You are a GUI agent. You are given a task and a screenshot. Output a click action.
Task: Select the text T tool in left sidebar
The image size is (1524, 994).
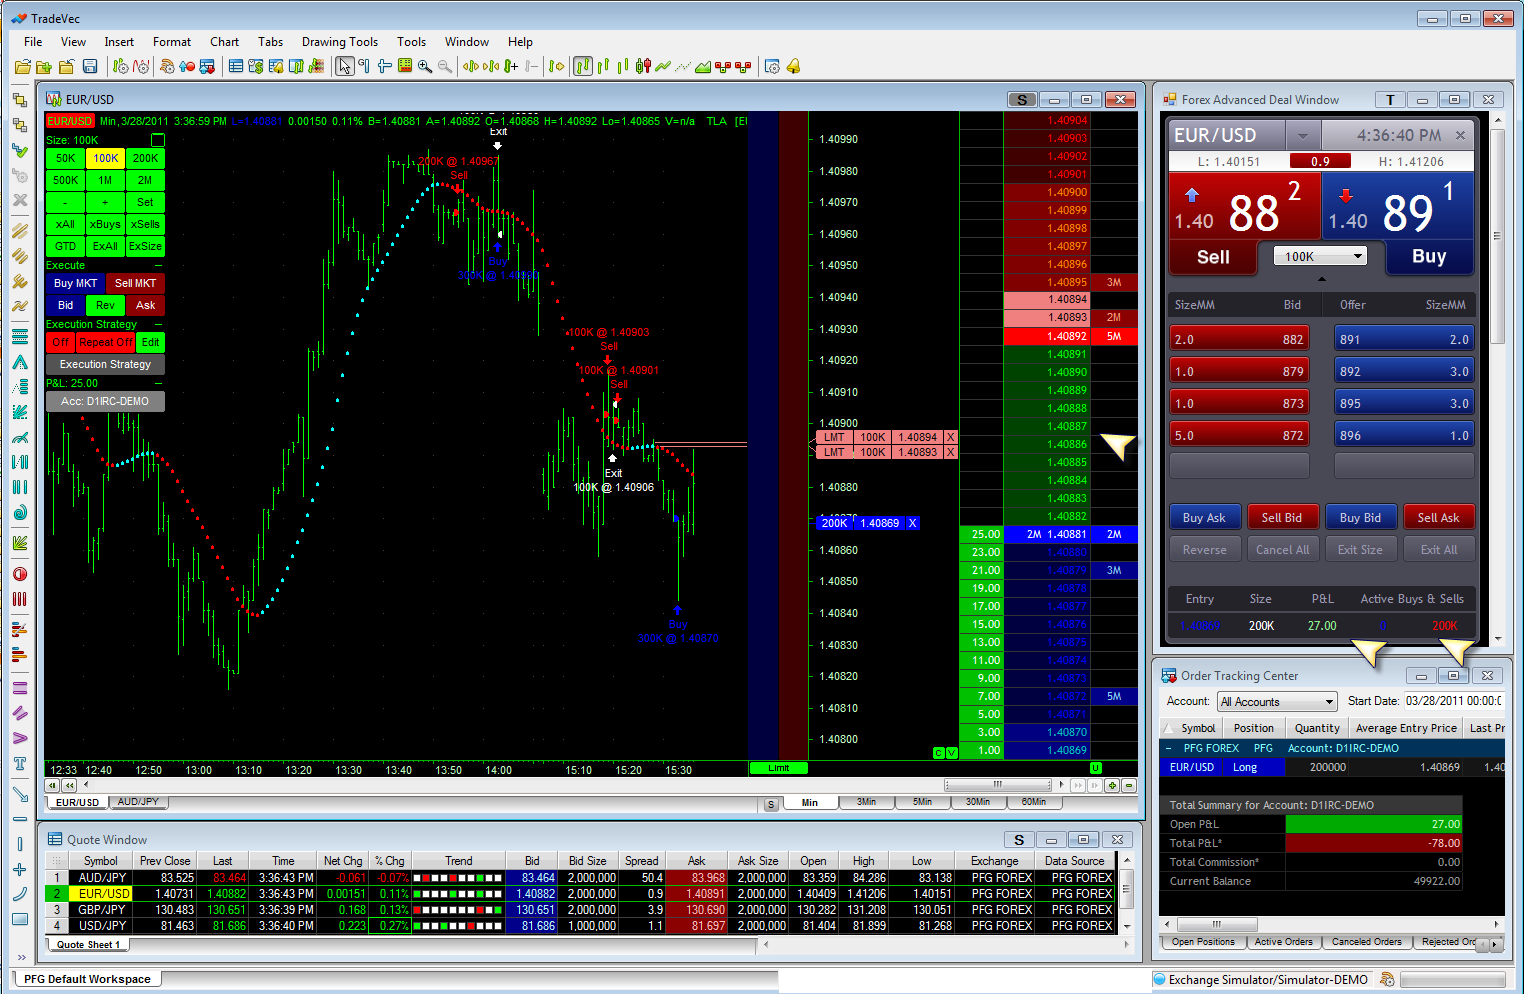(20, 764)
